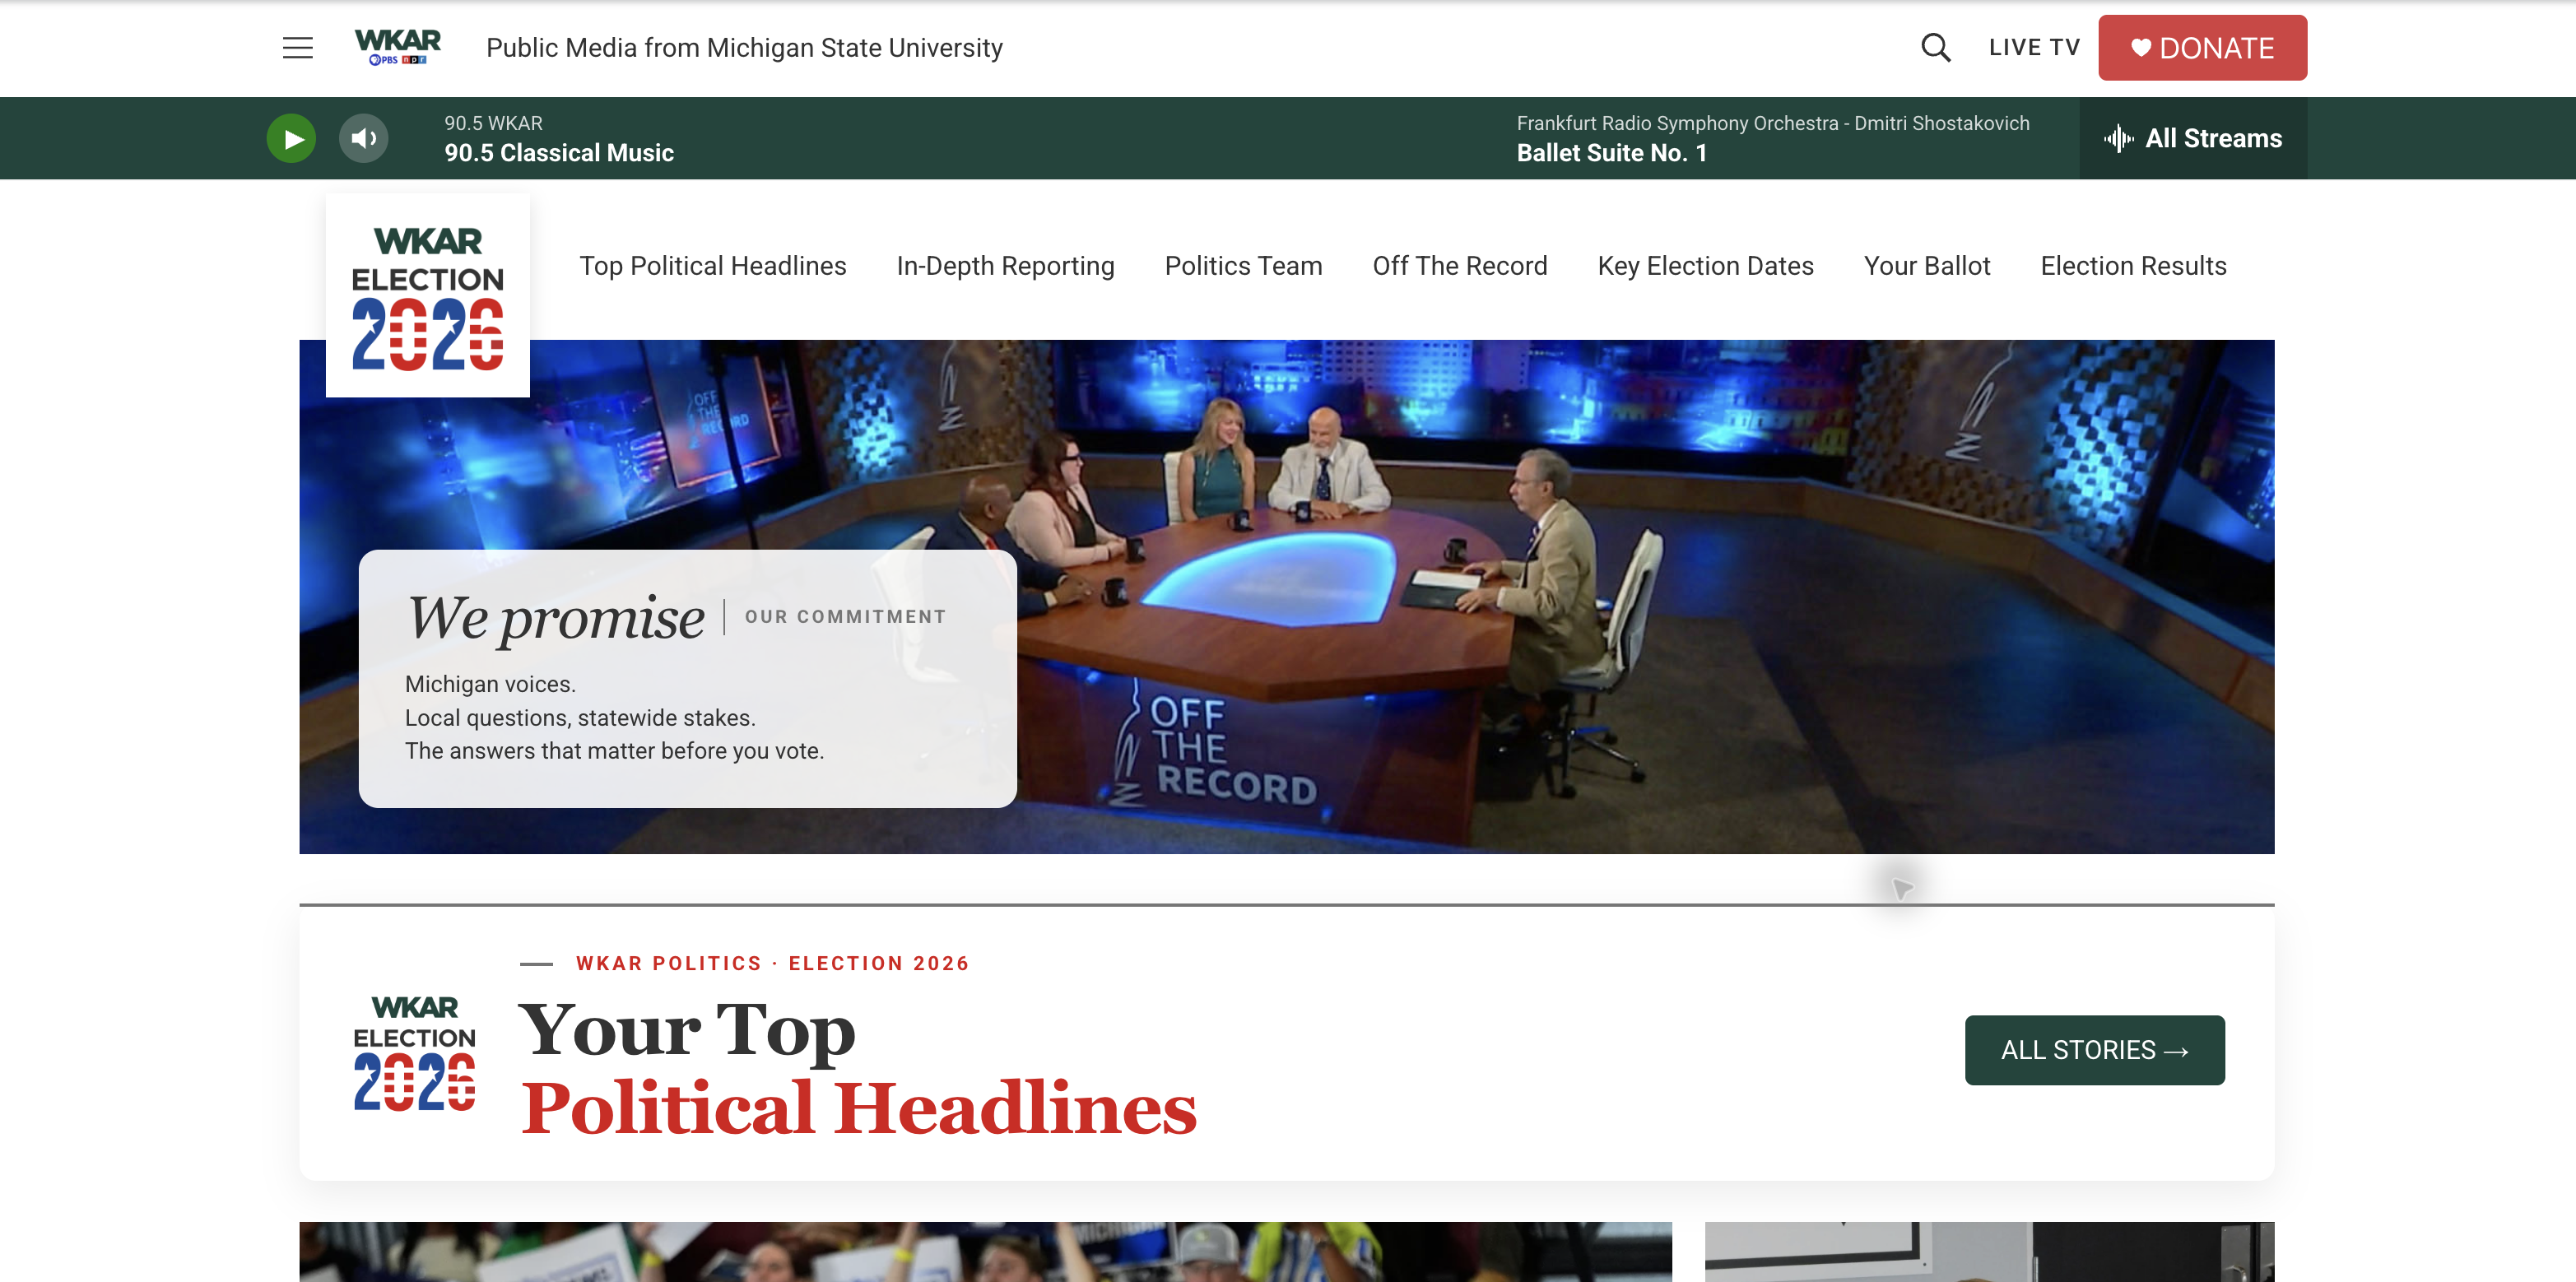Click Public Media from Michigan State University text
The width and height of the screenshot is (2576, 1282).
(x=744, y=47)
